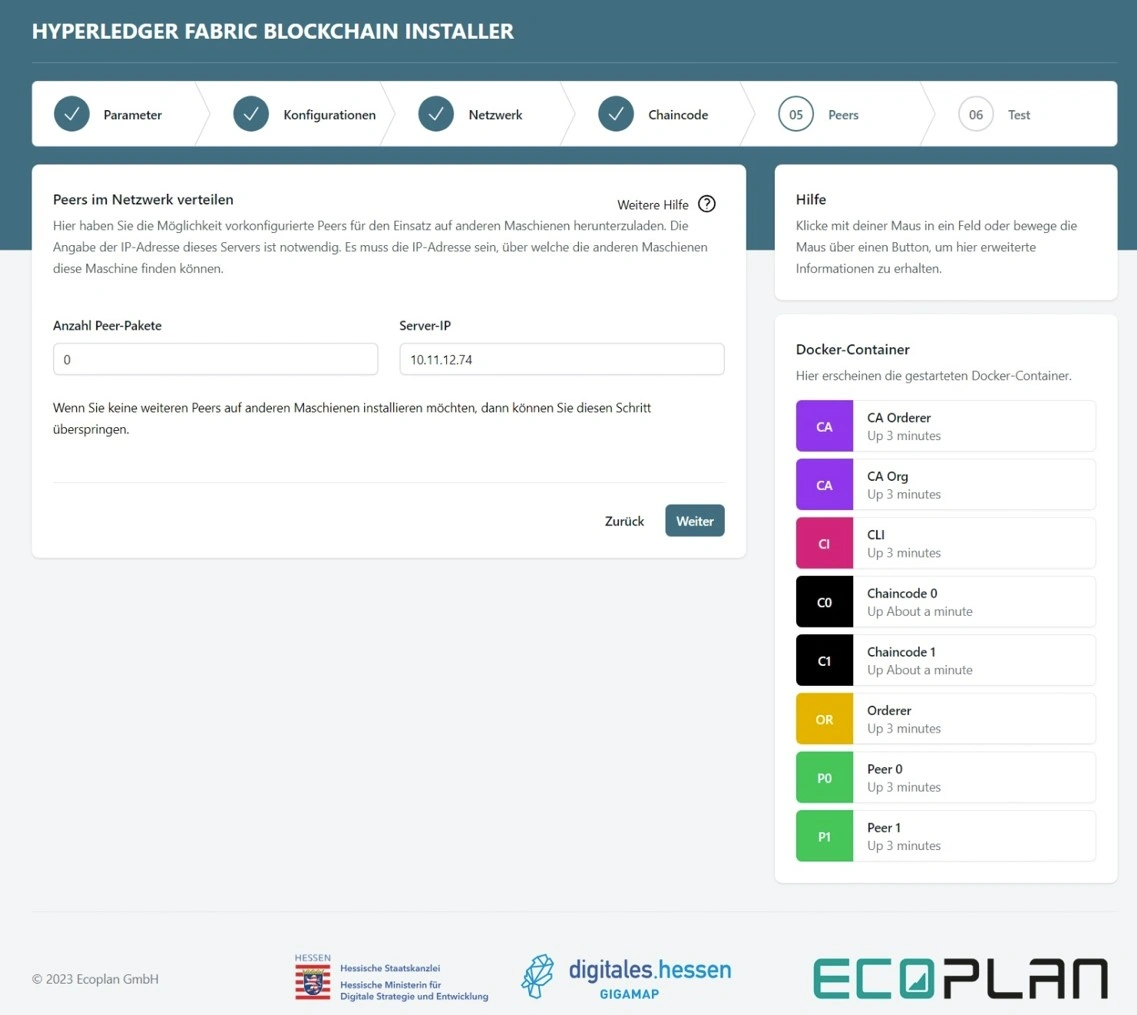Focus the Anzahl Peer-Pakete input field
The height and width of the screenshot is (1015, 1137).
tap(215, 359)
